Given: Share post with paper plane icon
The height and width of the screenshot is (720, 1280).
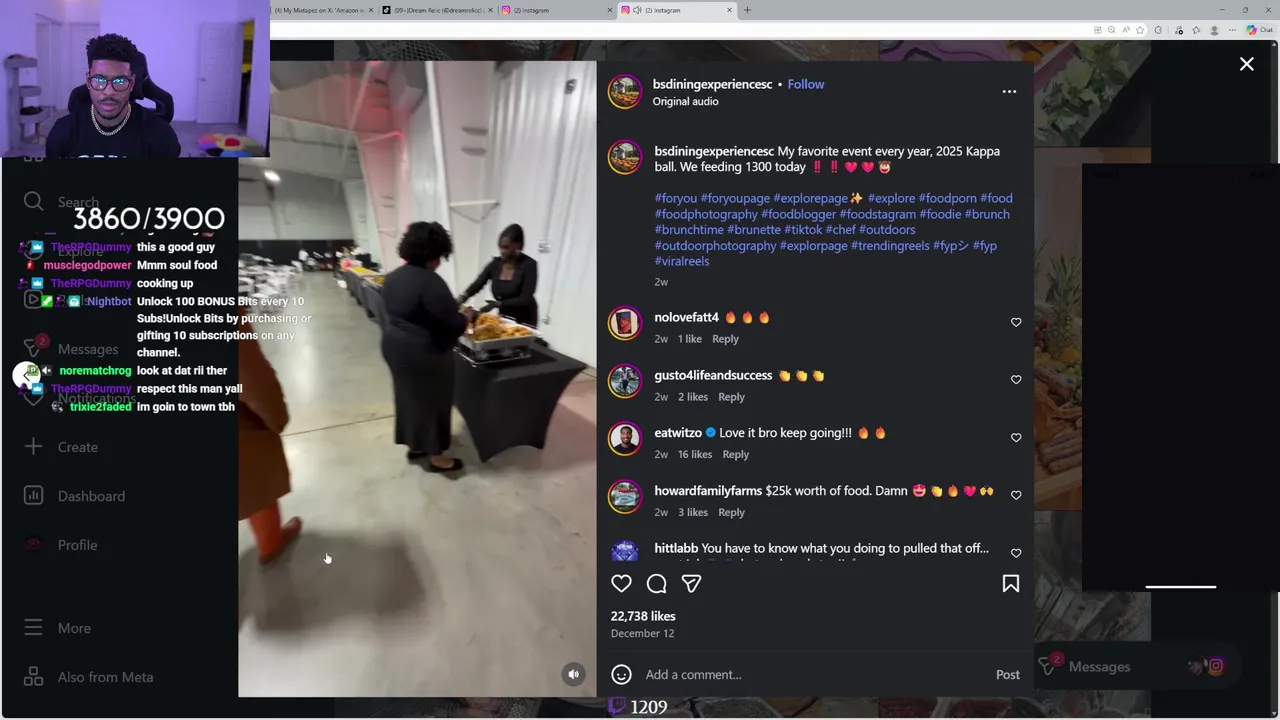Looking at the screenshot, I should pos(691,583).
